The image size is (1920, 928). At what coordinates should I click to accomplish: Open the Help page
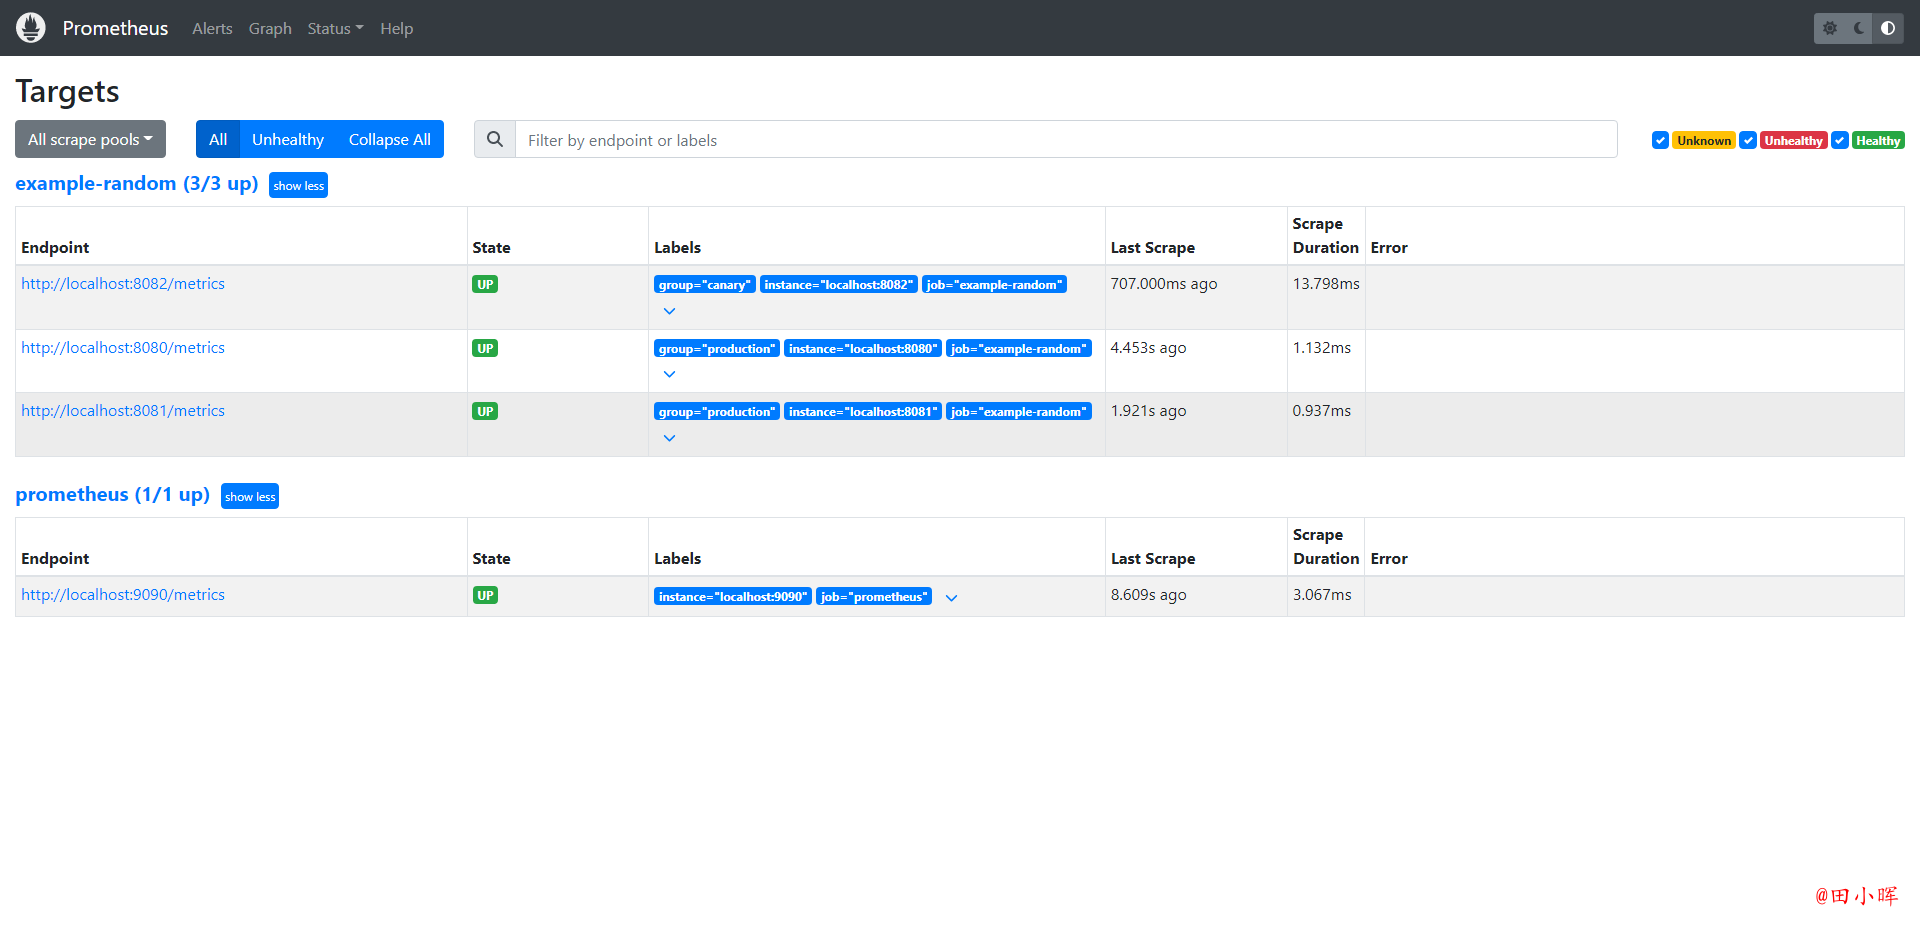(x=396, y=29)
